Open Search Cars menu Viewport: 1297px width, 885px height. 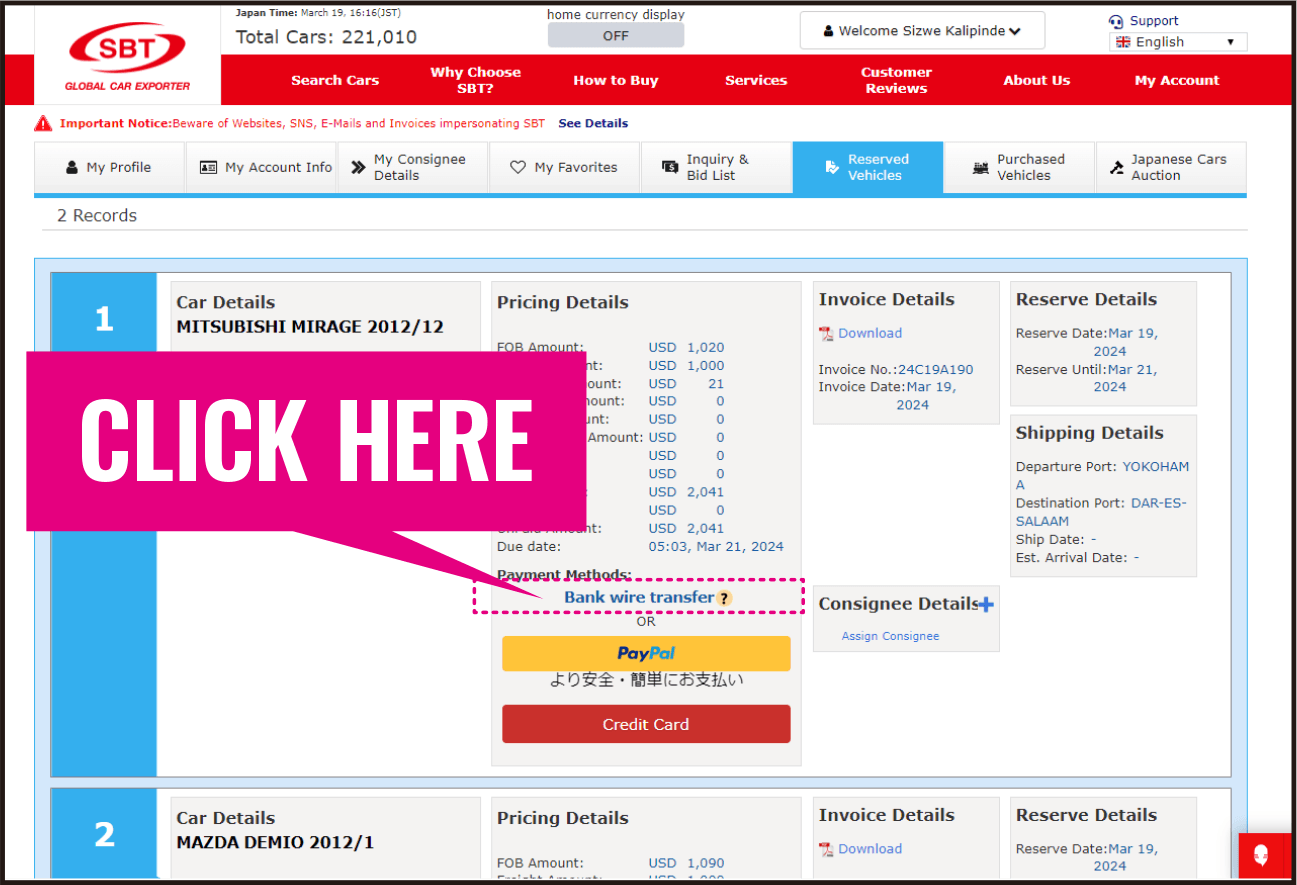tap(335, 80)
